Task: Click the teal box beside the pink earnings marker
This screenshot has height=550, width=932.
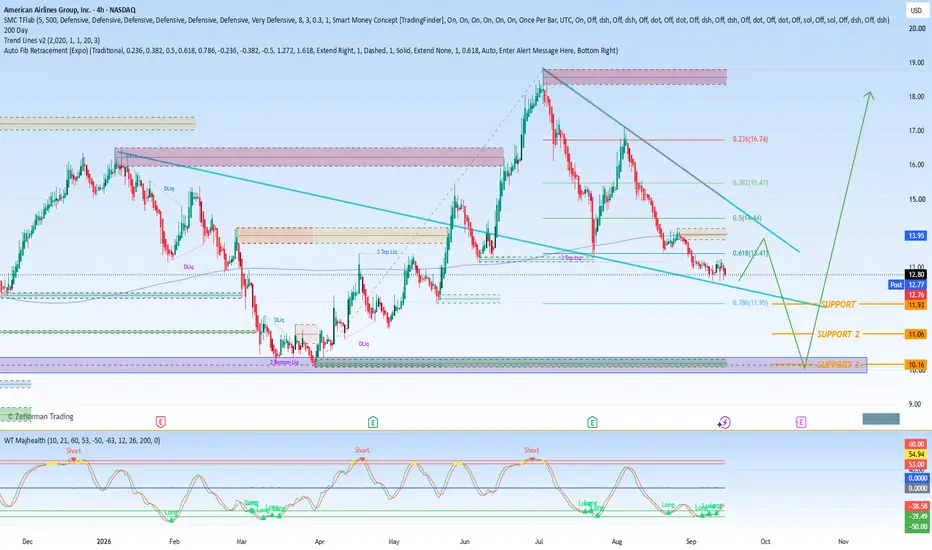Action: (x=881, y=419)
